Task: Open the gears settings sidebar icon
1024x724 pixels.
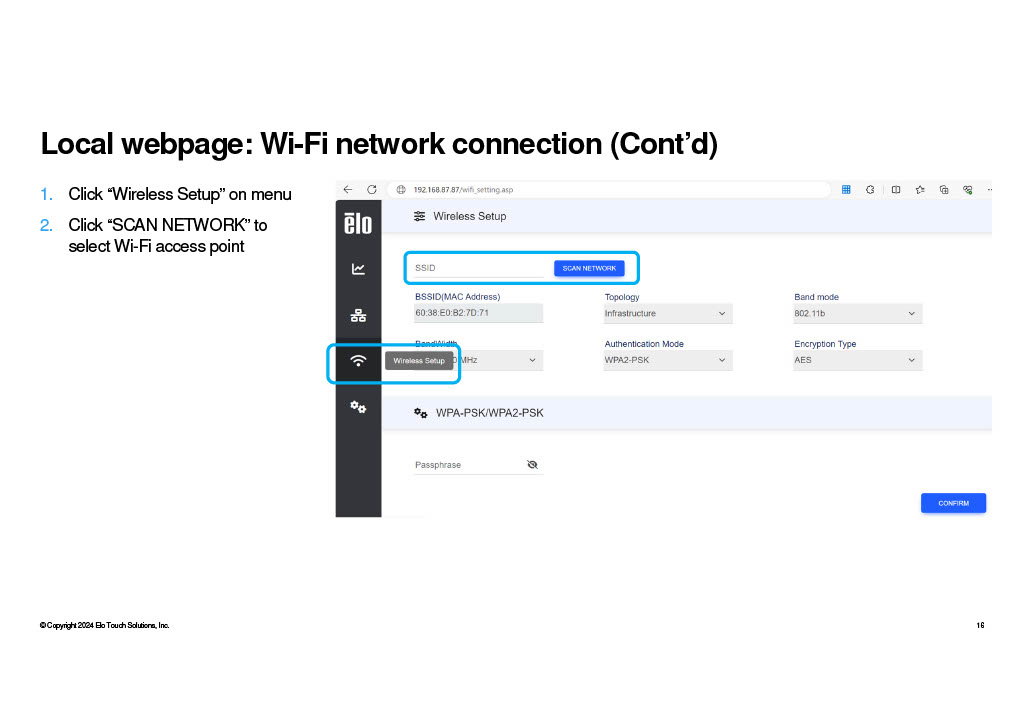Action: point(358,407)
